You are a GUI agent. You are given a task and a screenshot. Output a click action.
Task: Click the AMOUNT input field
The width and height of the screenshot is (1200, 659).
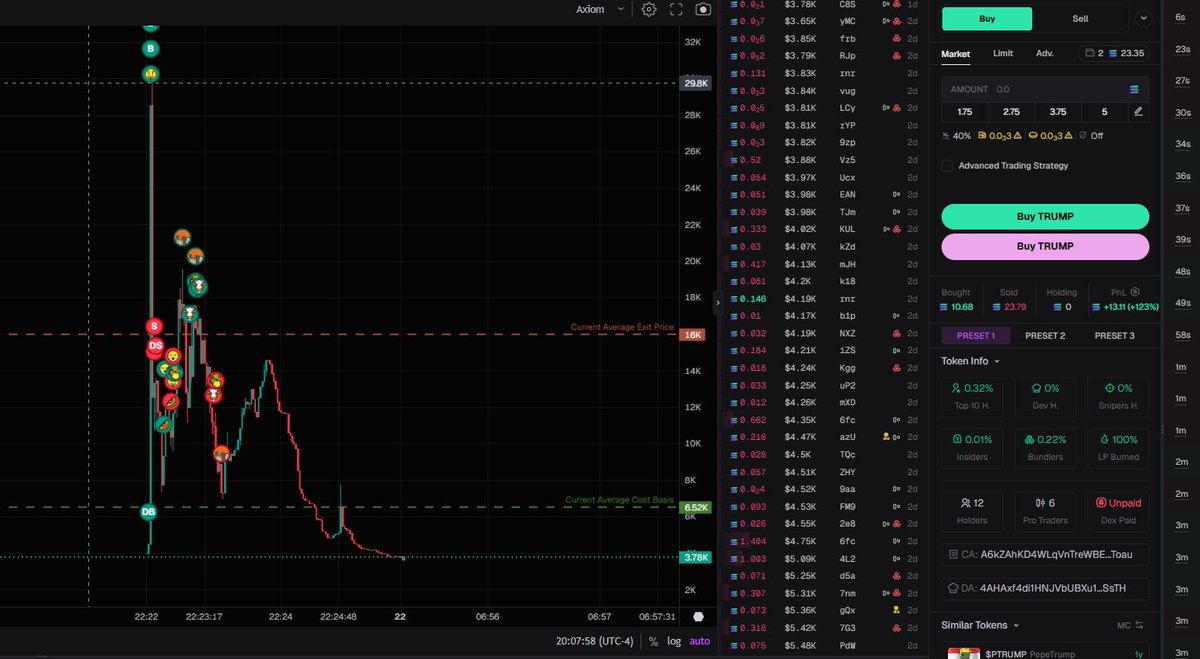tap(1045, 89)
